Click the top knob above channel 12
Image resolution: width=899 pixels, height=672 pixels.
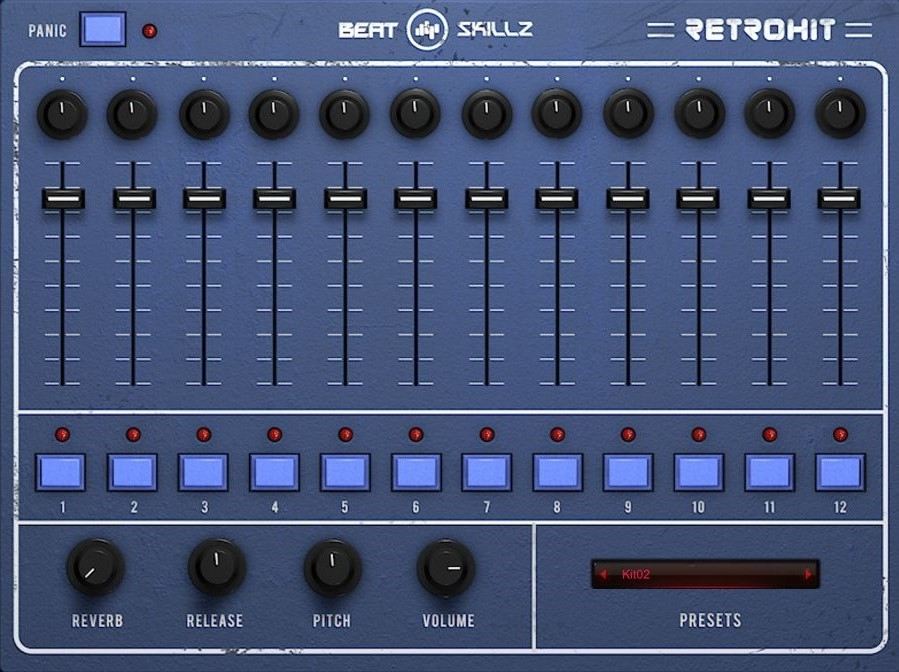pos(841,114)
